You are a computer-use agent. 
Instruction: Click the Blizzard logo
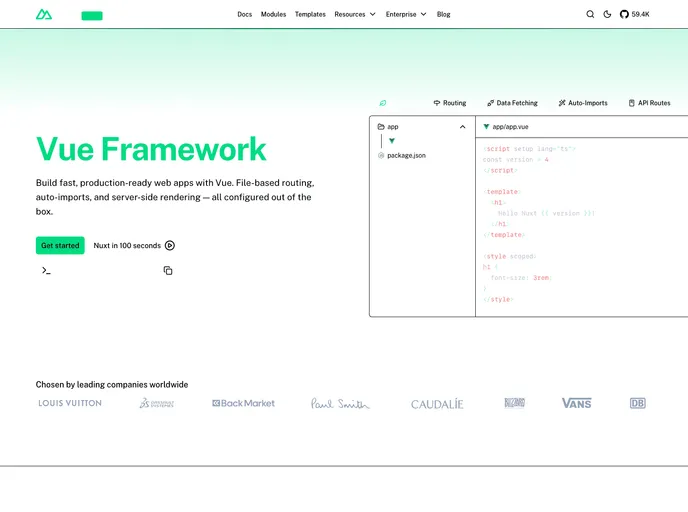coord(515,403)
